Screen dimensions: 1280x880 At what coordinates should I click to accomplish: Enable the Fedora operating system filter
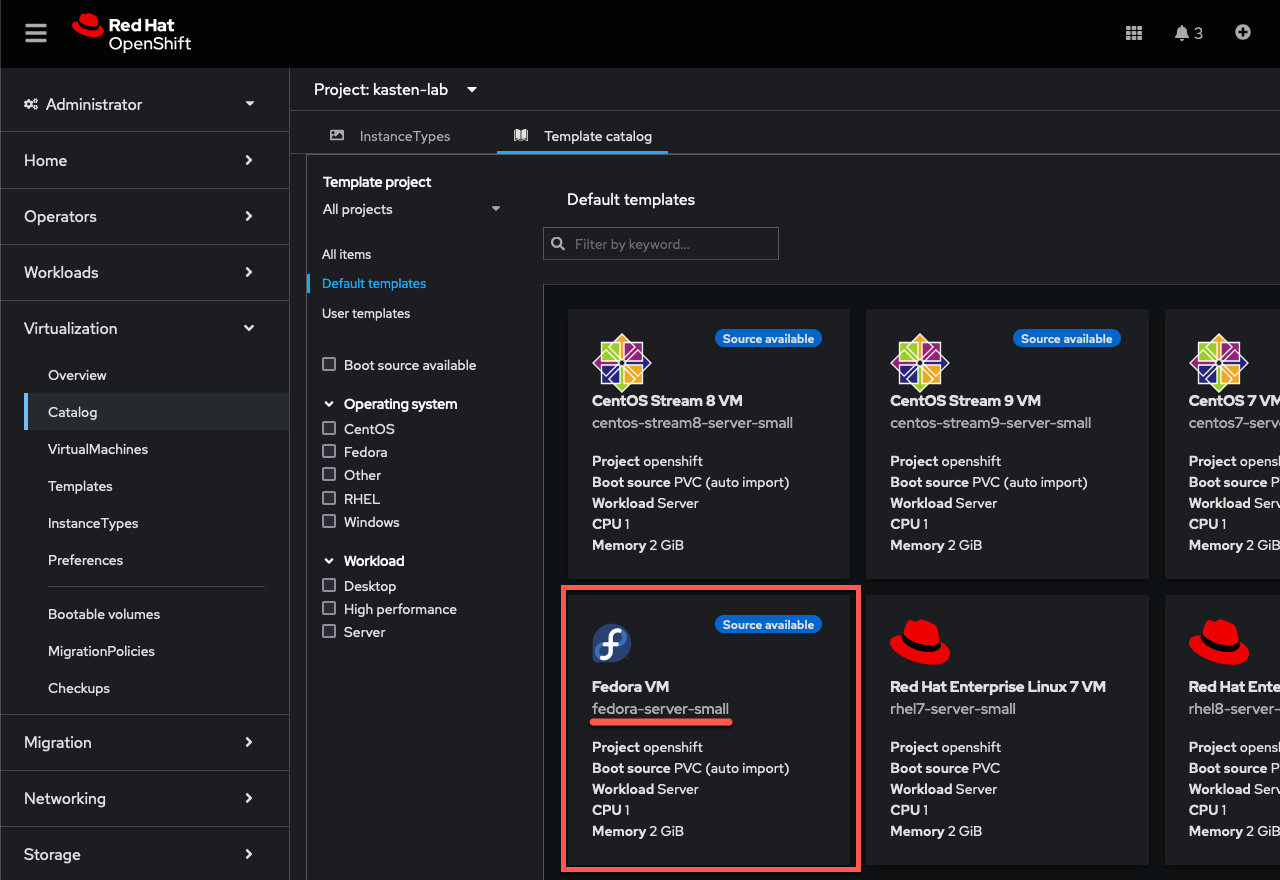(x=329, y=452)
